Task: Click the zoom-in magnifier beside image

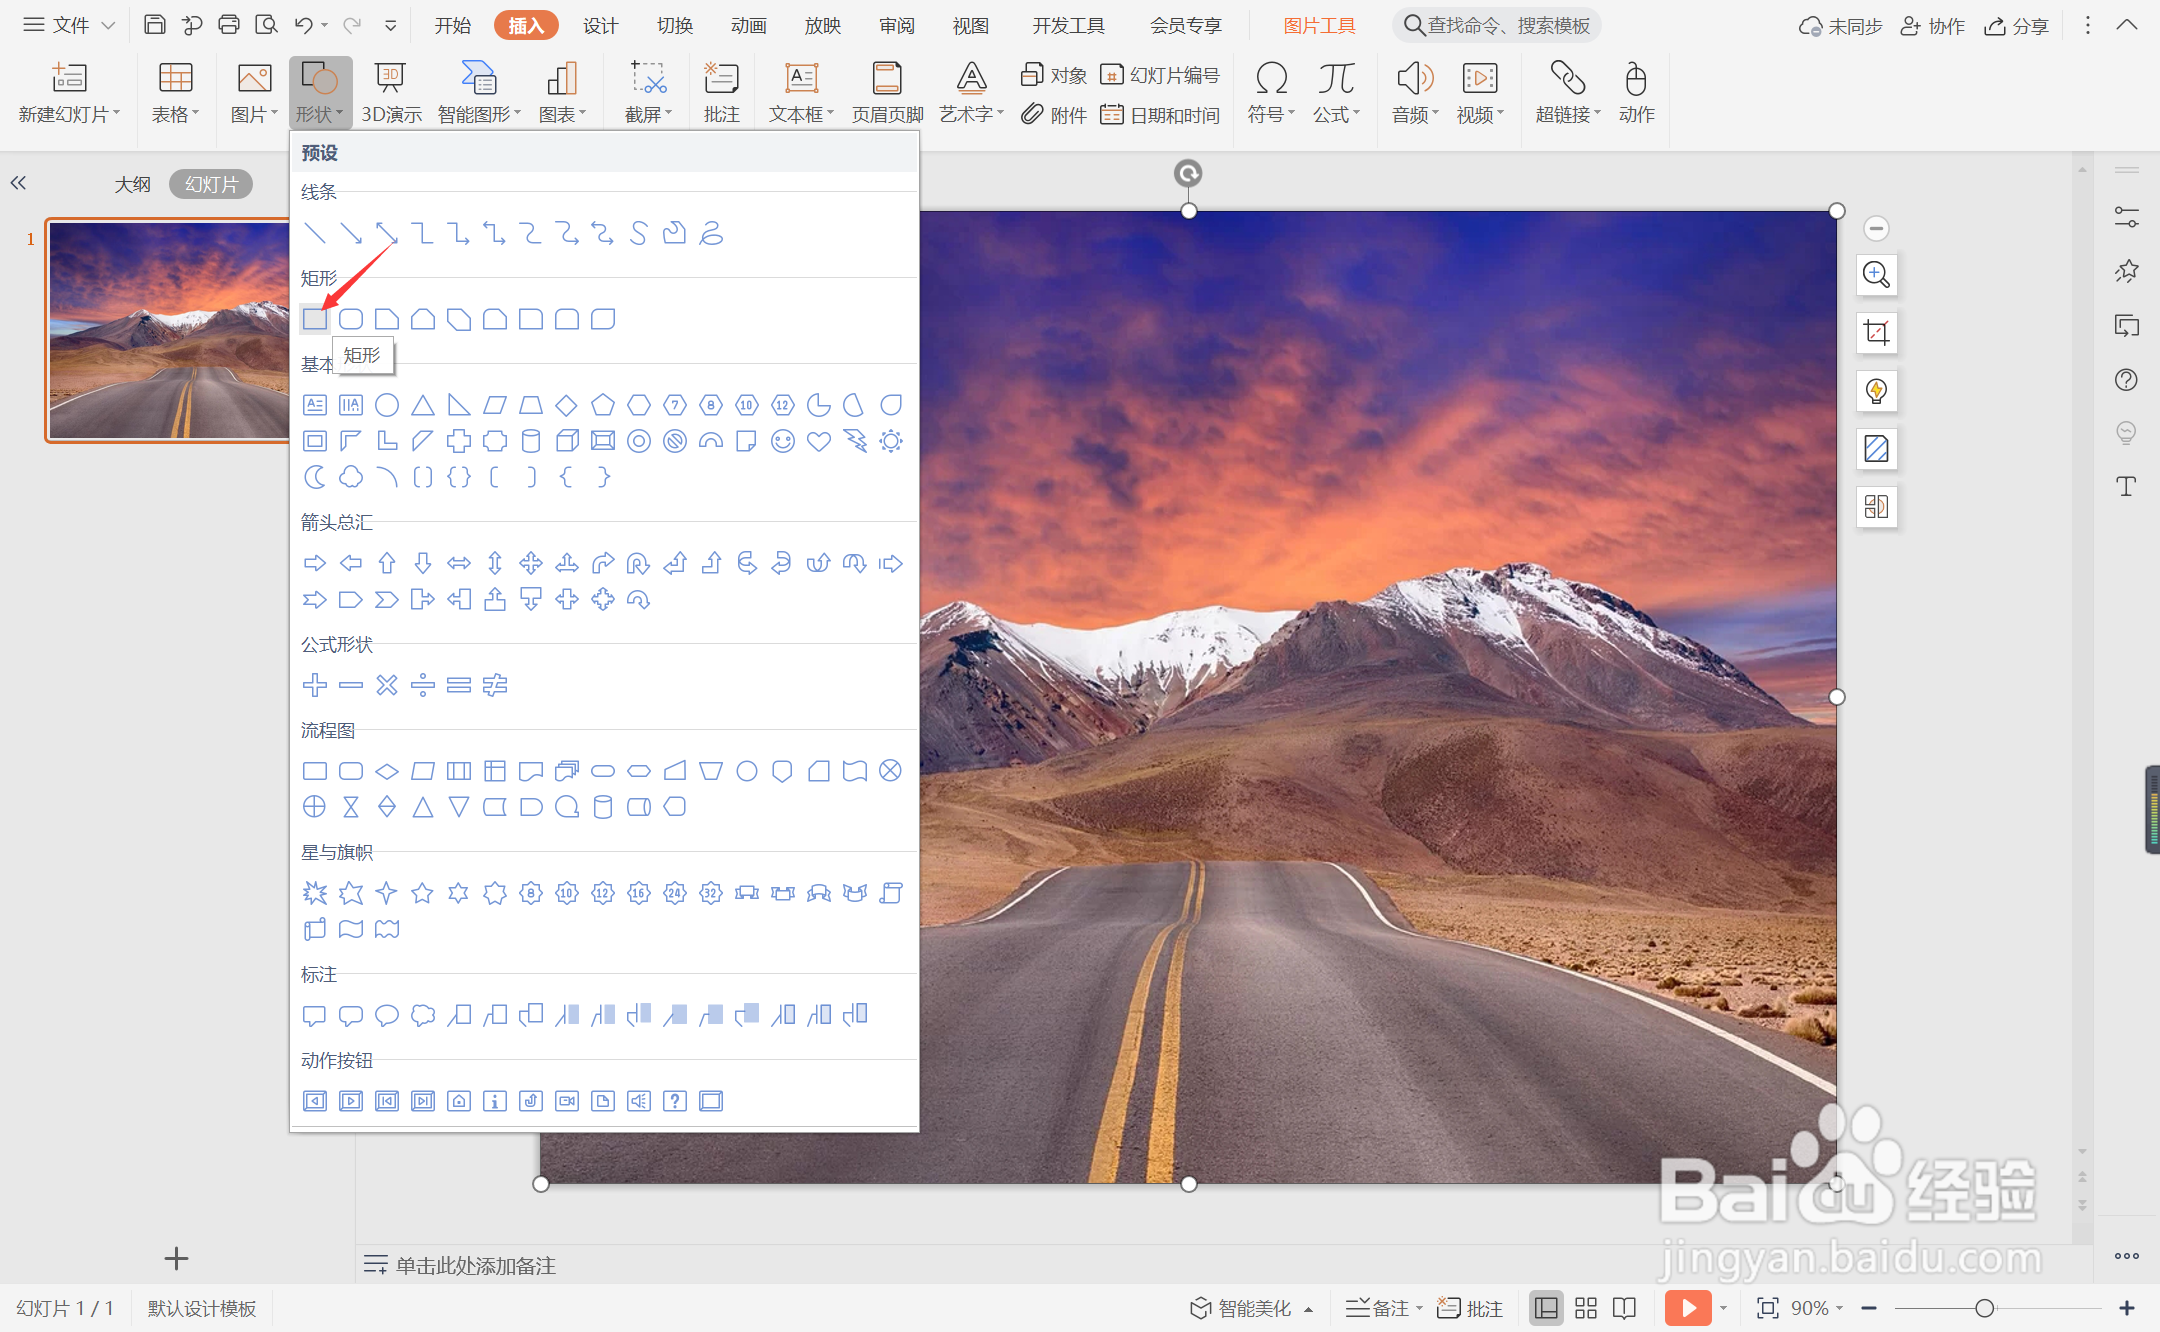Action: point(1876,275)
